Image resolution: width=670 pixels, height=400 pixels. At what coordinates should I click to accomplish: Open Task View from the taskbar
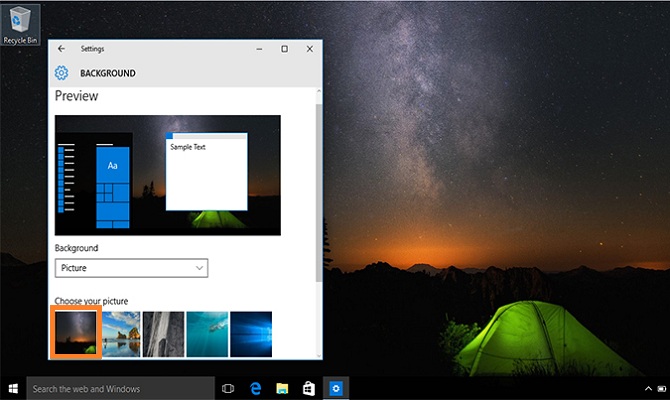click(x=228, y=388)
